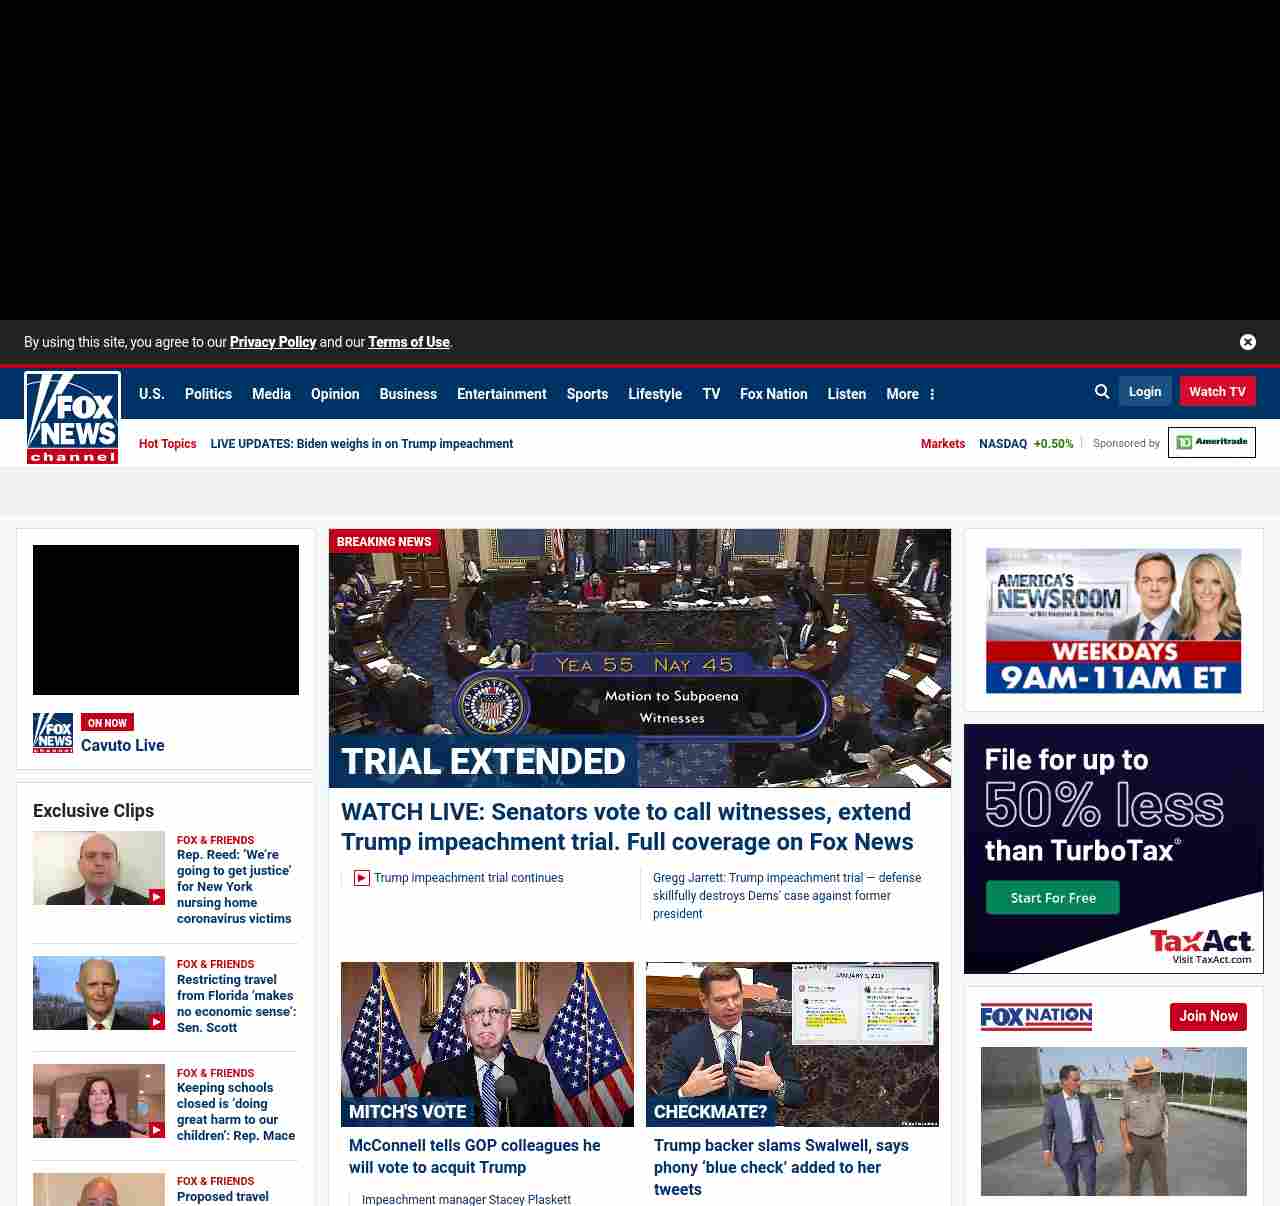The height and width of the screenshot is (1206, 1280).
Task: Click Start For Free in TaxAct ad
Action: [x=1052, y=898]
